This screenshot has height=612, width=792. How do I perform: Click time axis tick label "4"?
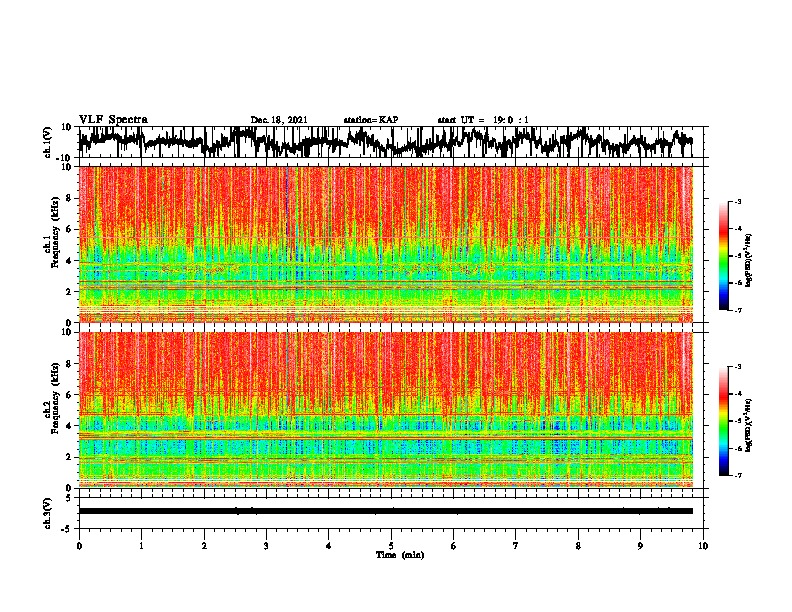329,546
